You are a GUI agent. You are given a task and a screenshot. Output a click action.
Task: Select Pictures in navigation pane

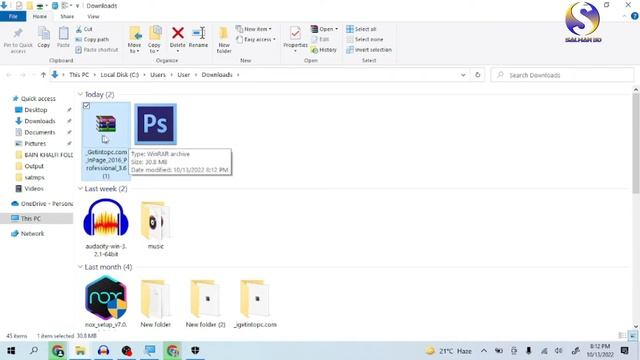pyautogui.click(x=35, y=144)
